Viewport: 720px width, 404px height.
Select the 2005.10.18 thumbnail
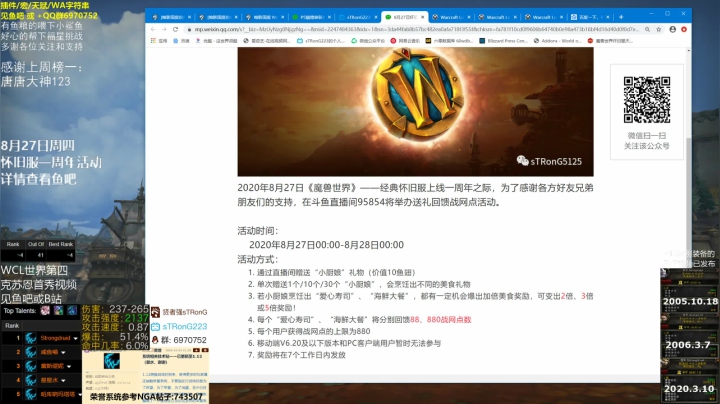(x=690, y=290)
